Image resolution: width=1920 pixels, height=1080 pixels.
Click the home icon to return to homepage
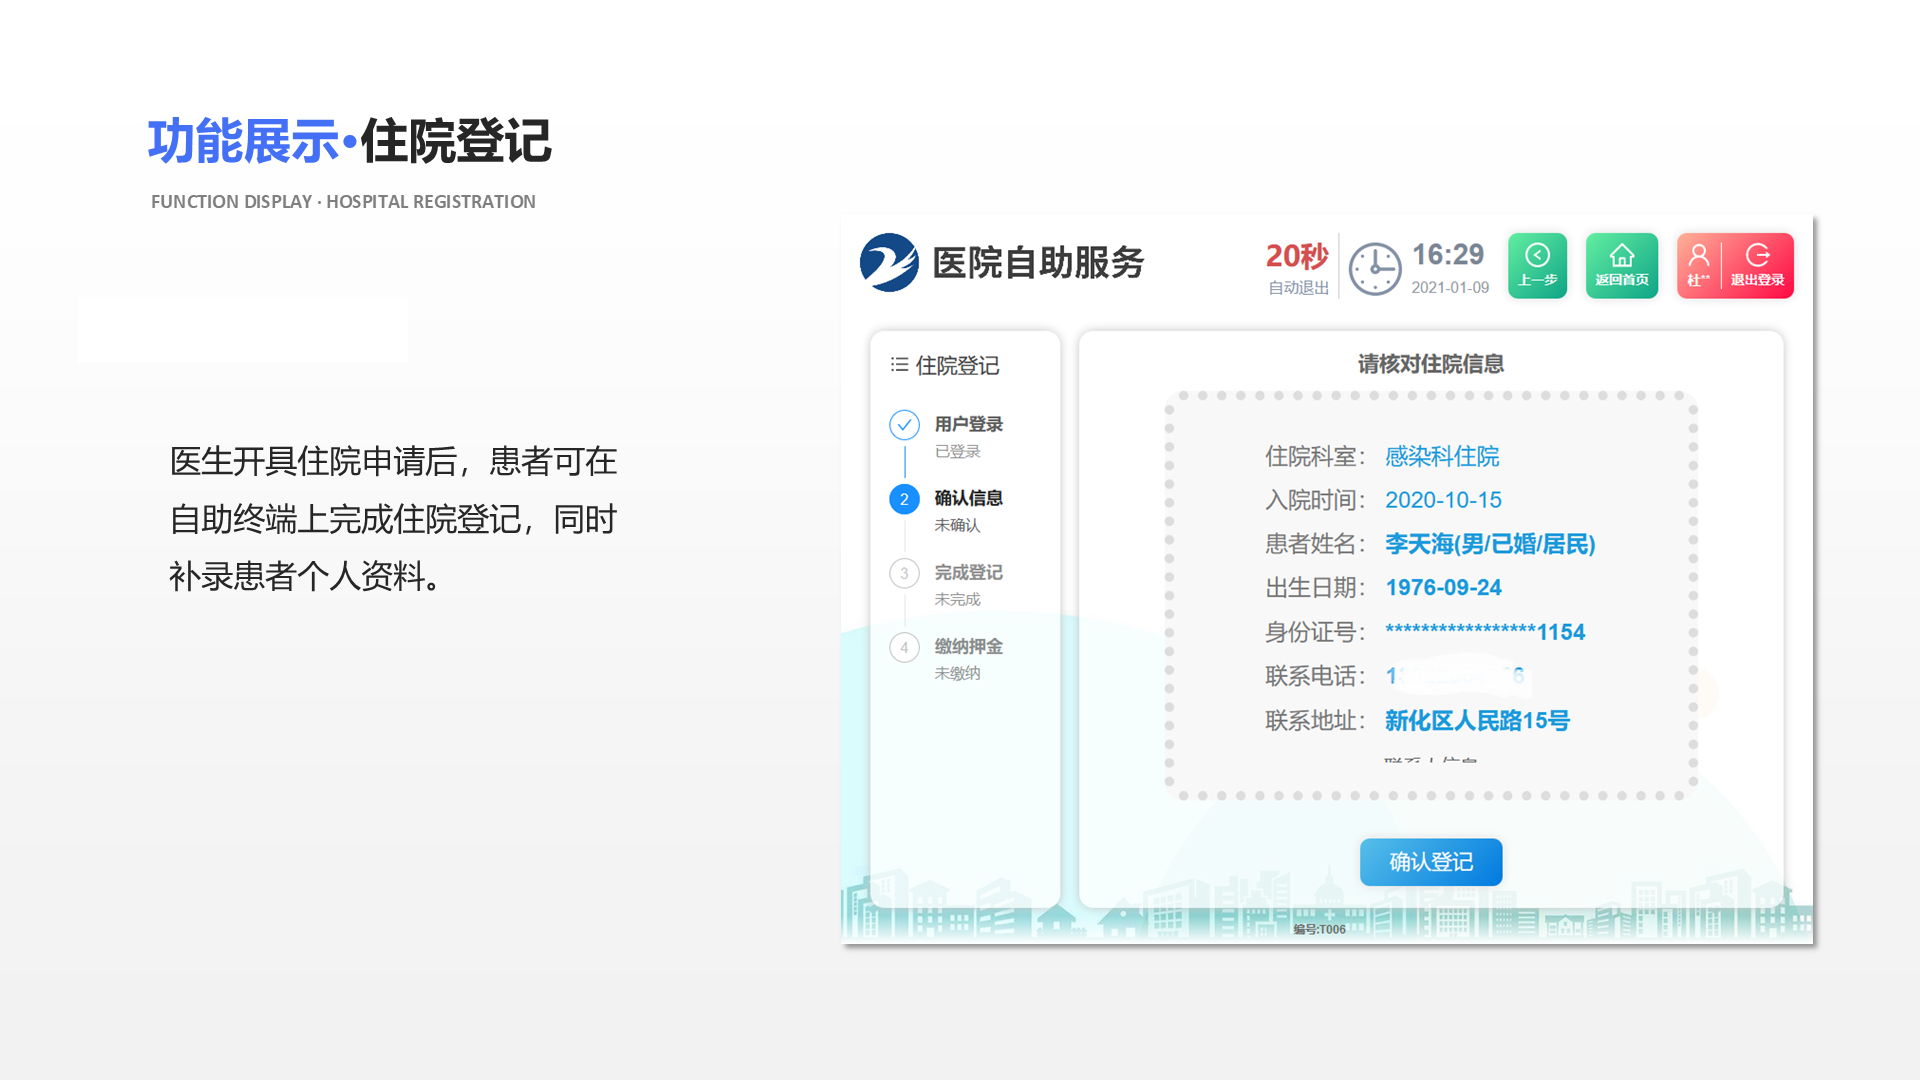(x=1622, y=253)
